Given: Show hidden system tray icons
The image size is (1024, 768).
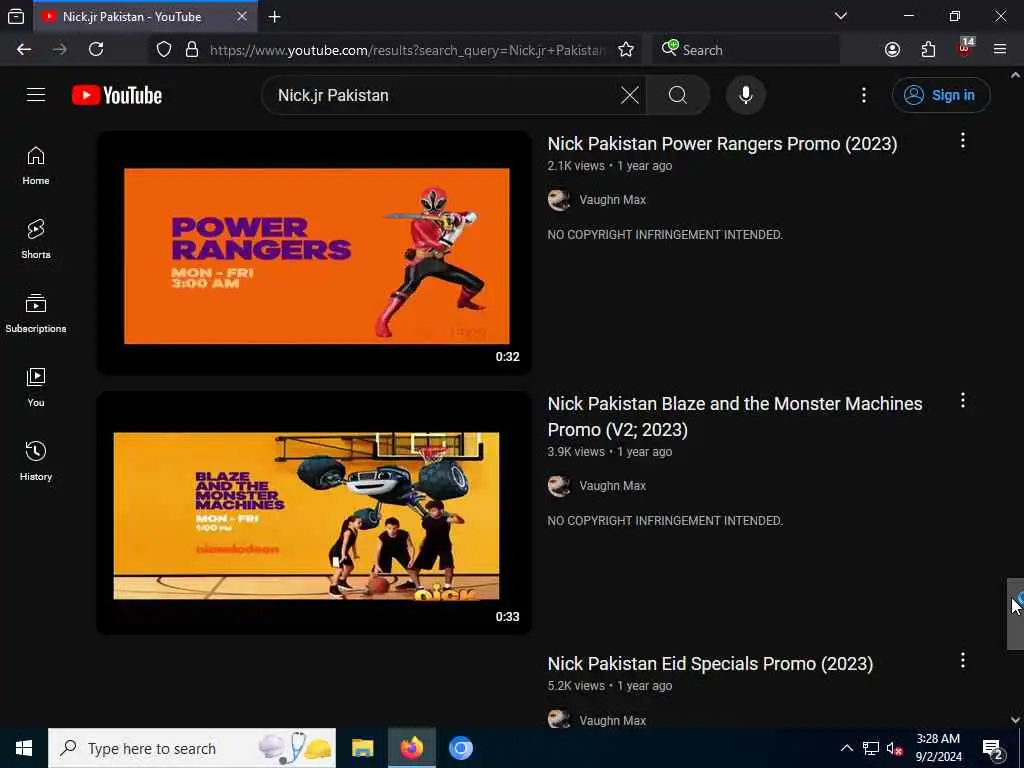Looking at the screenshot, I should point(846,748).
